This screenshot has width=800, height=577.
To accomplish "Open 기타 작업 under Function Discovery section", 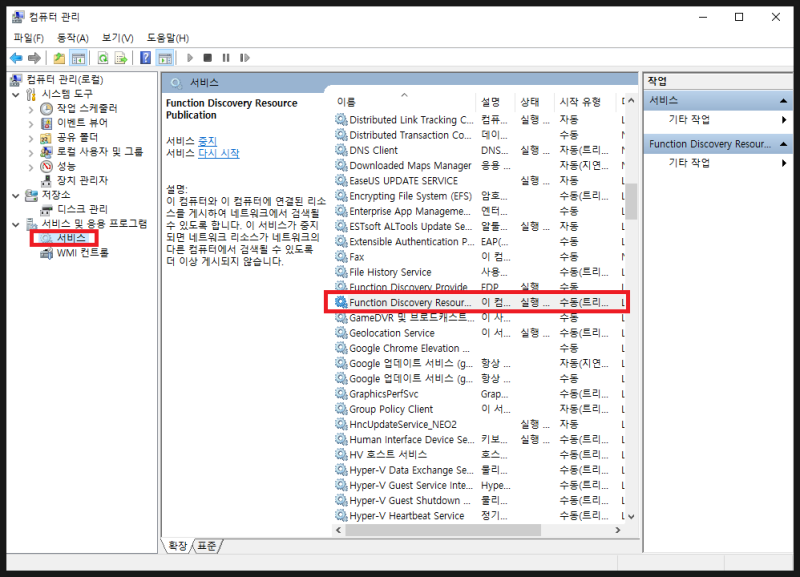I will [689, 163].
